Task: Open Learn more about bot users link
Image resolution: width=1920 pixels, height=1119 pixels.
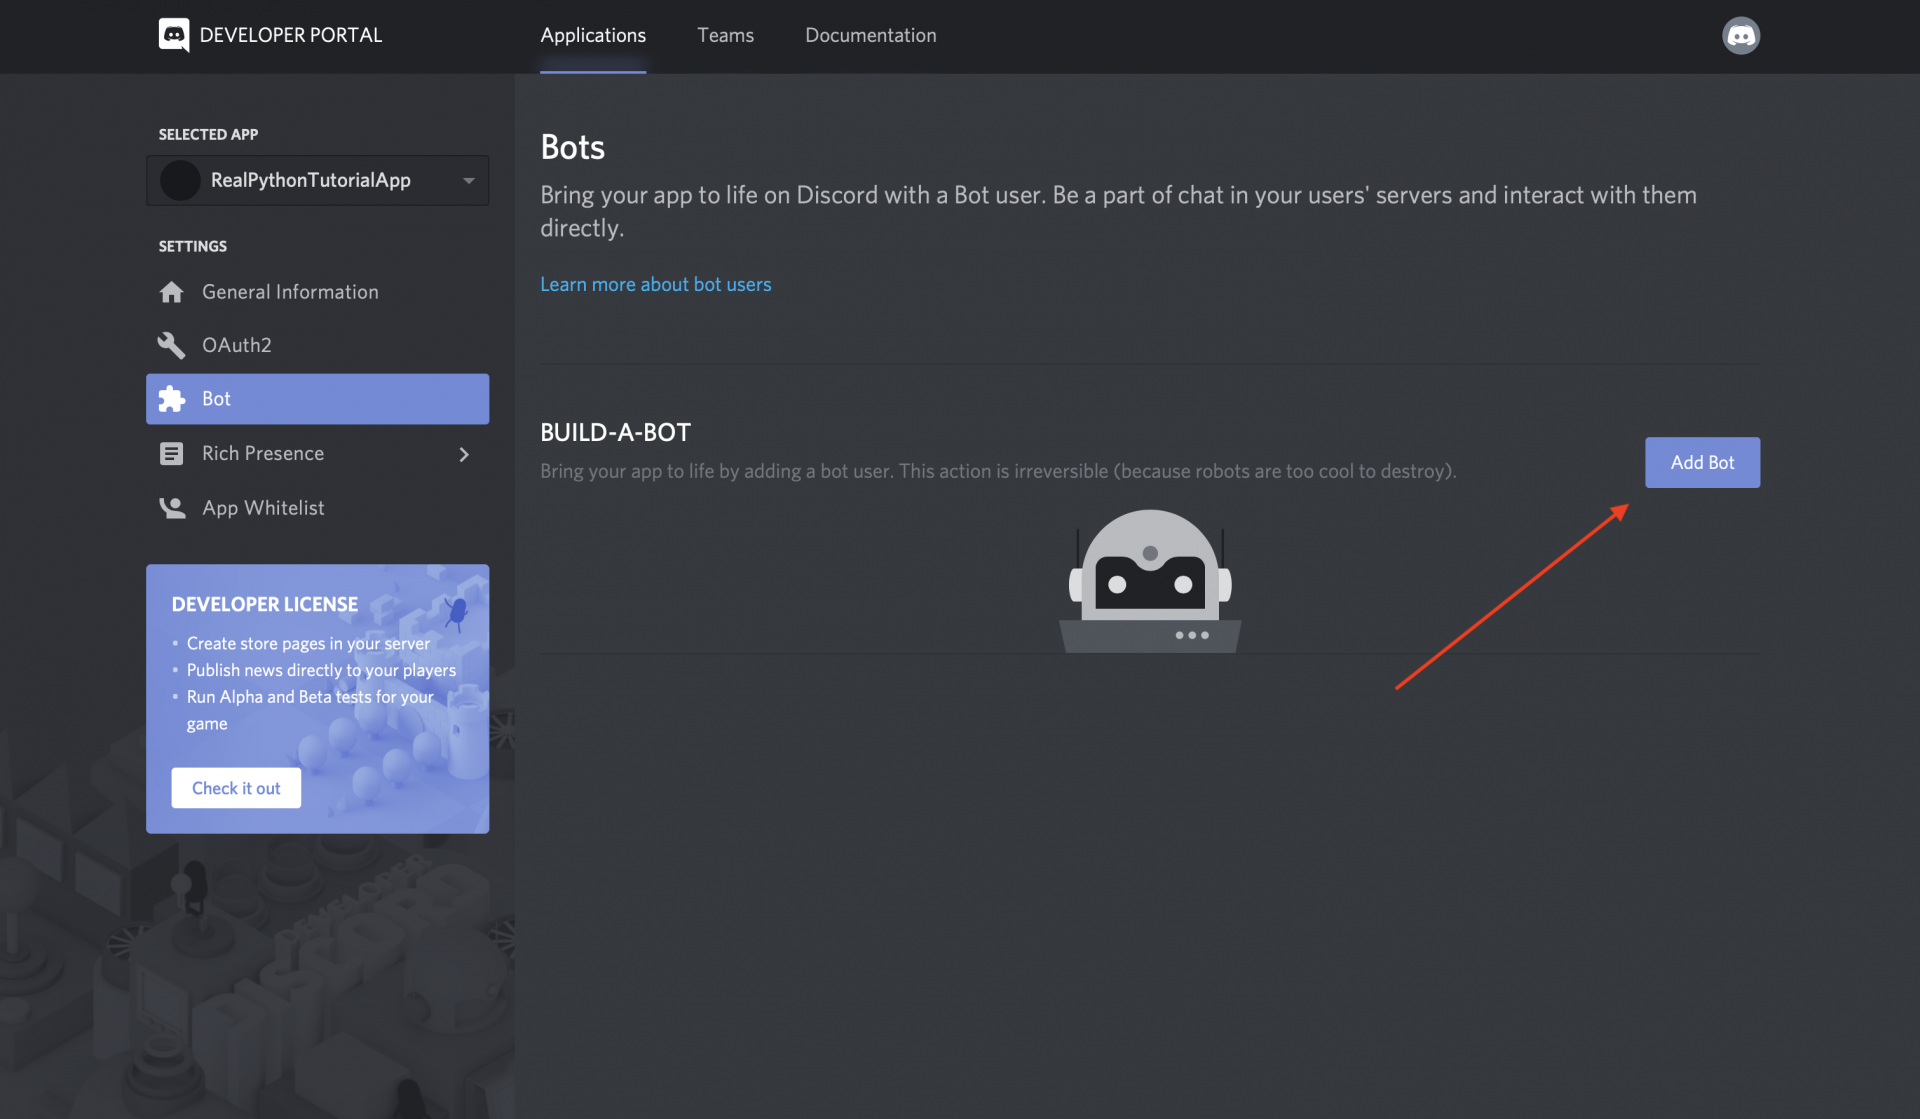Action: coord(655,284)
